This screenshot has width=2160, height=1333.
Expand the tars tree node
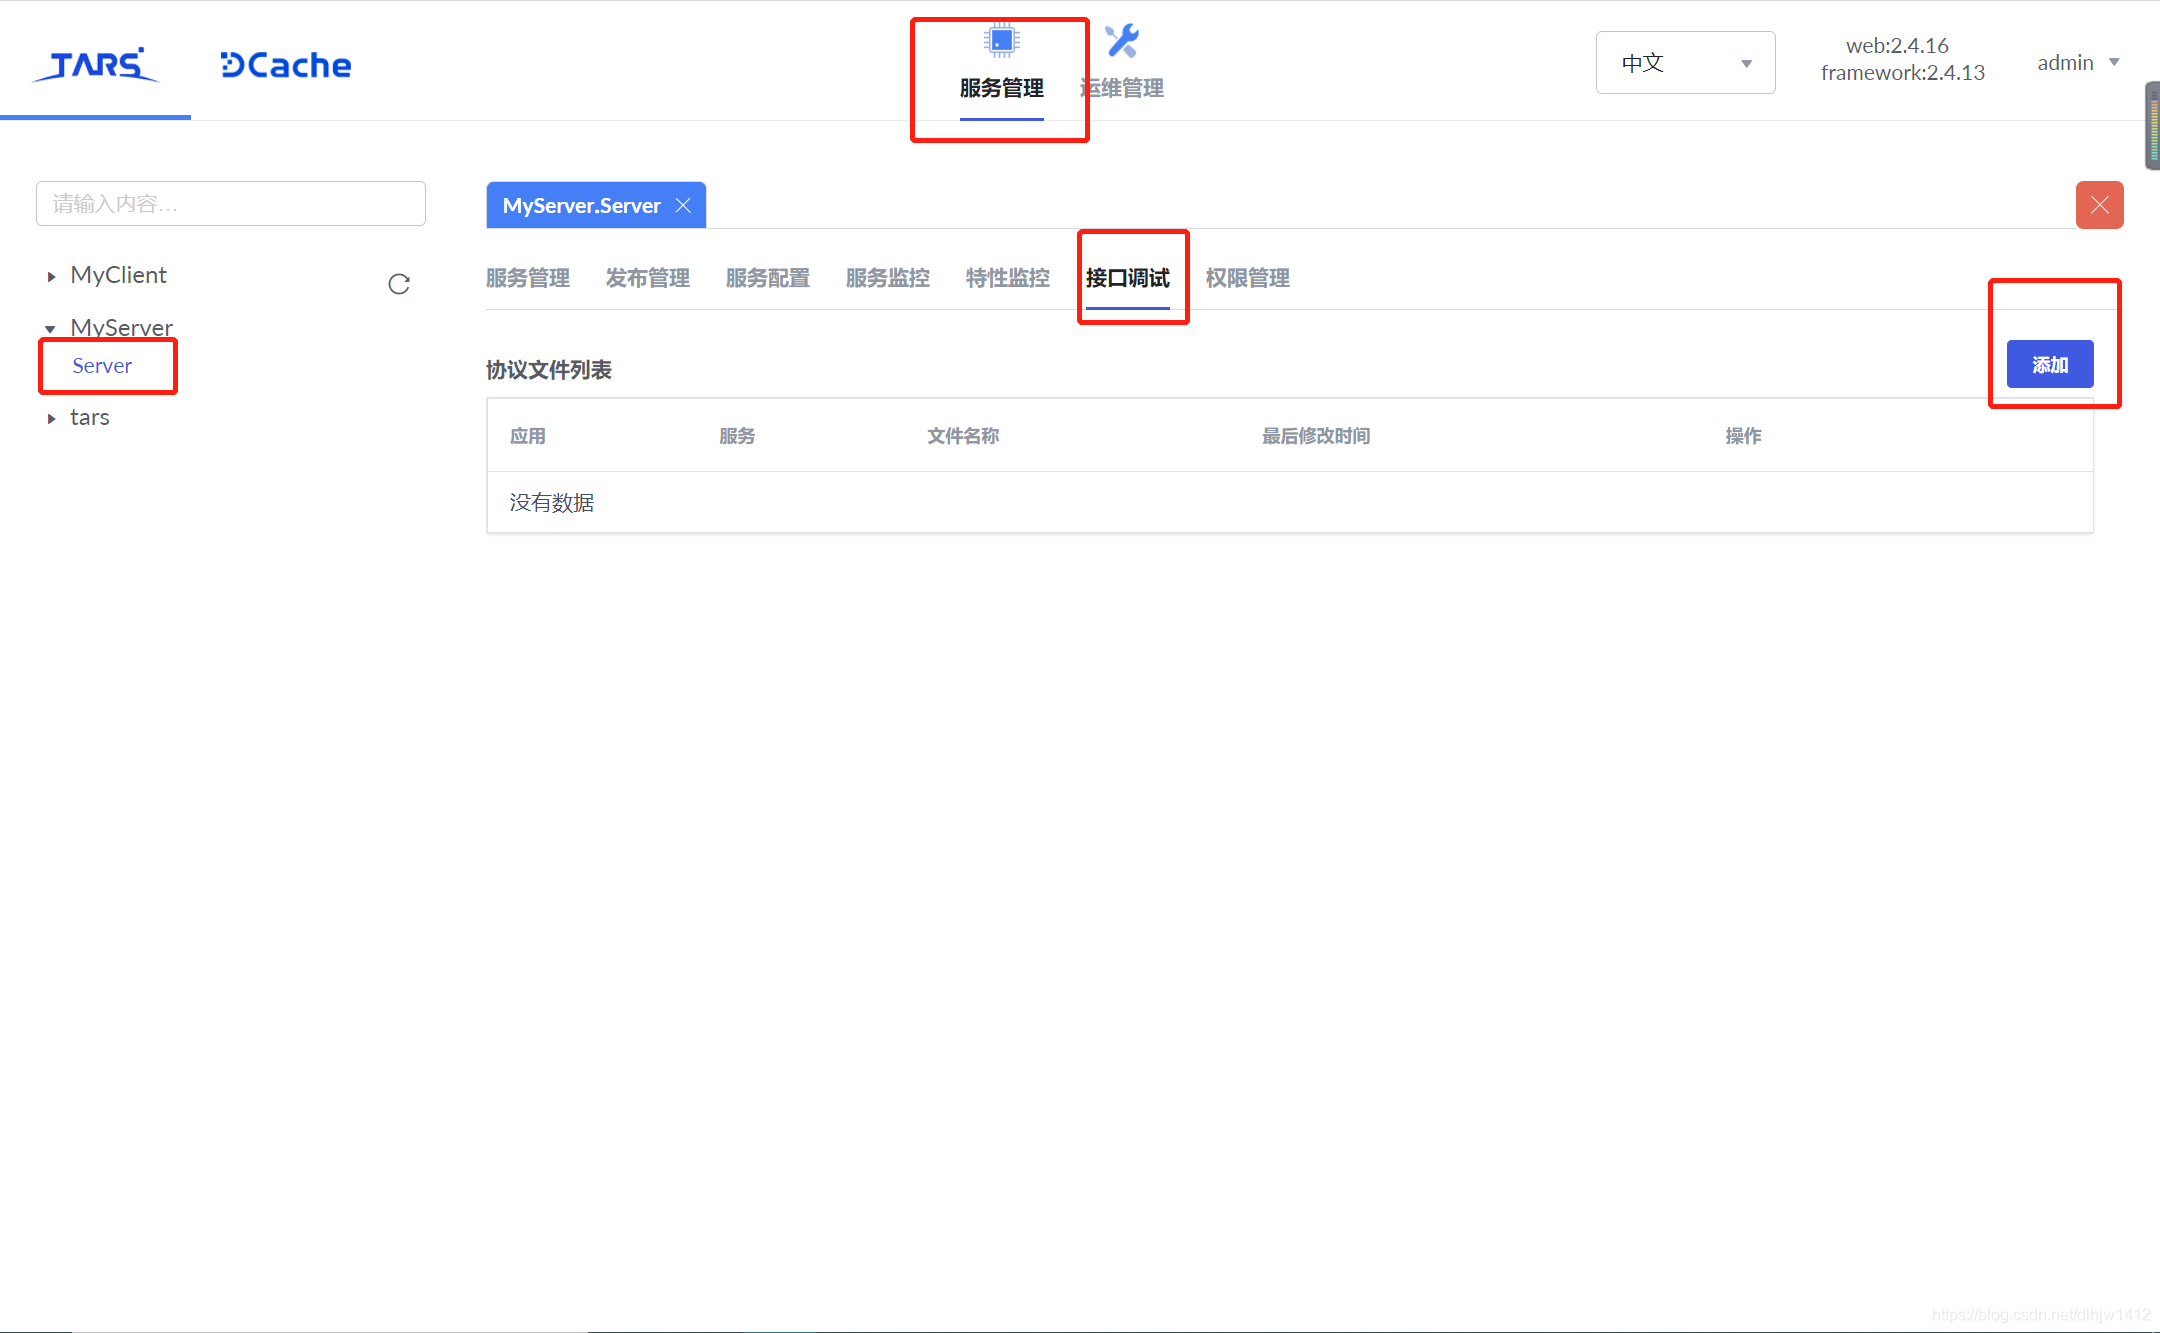[52, 417]
